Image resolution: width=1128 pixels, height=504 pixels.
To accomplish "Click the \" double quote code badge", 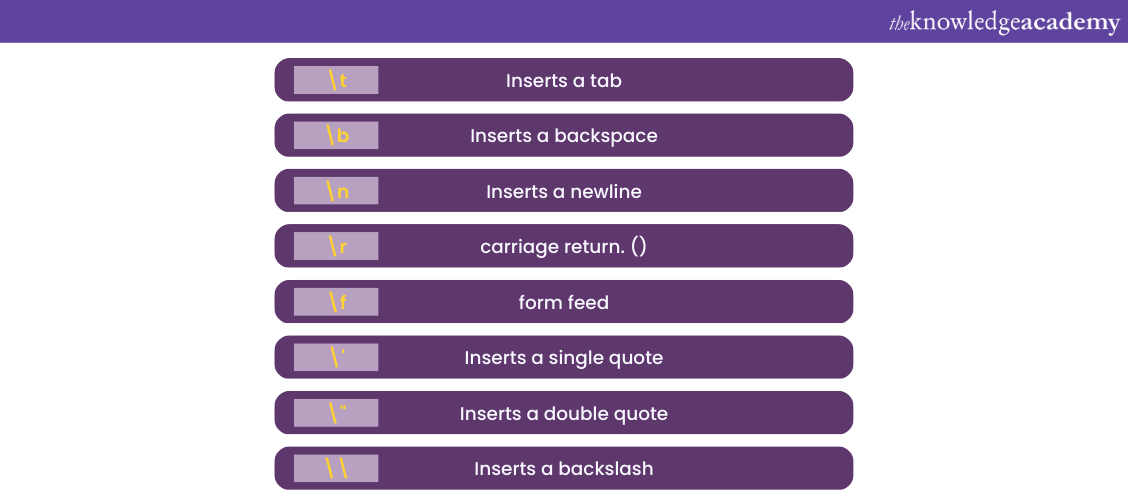I will (x=336, y=413).
